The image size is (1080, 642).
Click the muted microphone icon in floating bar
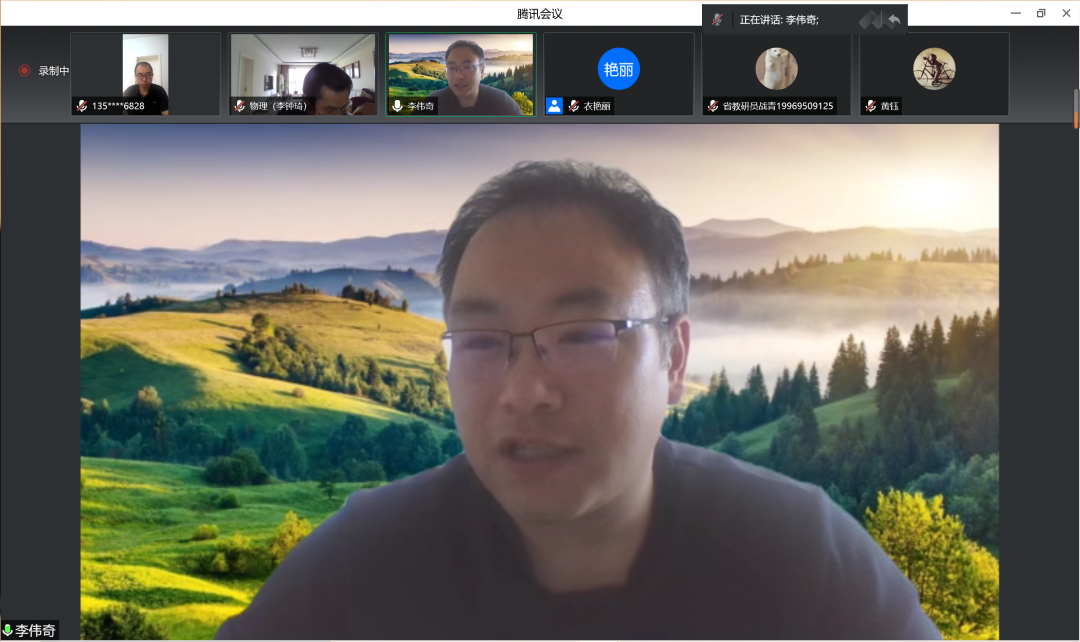click(717, 20)
